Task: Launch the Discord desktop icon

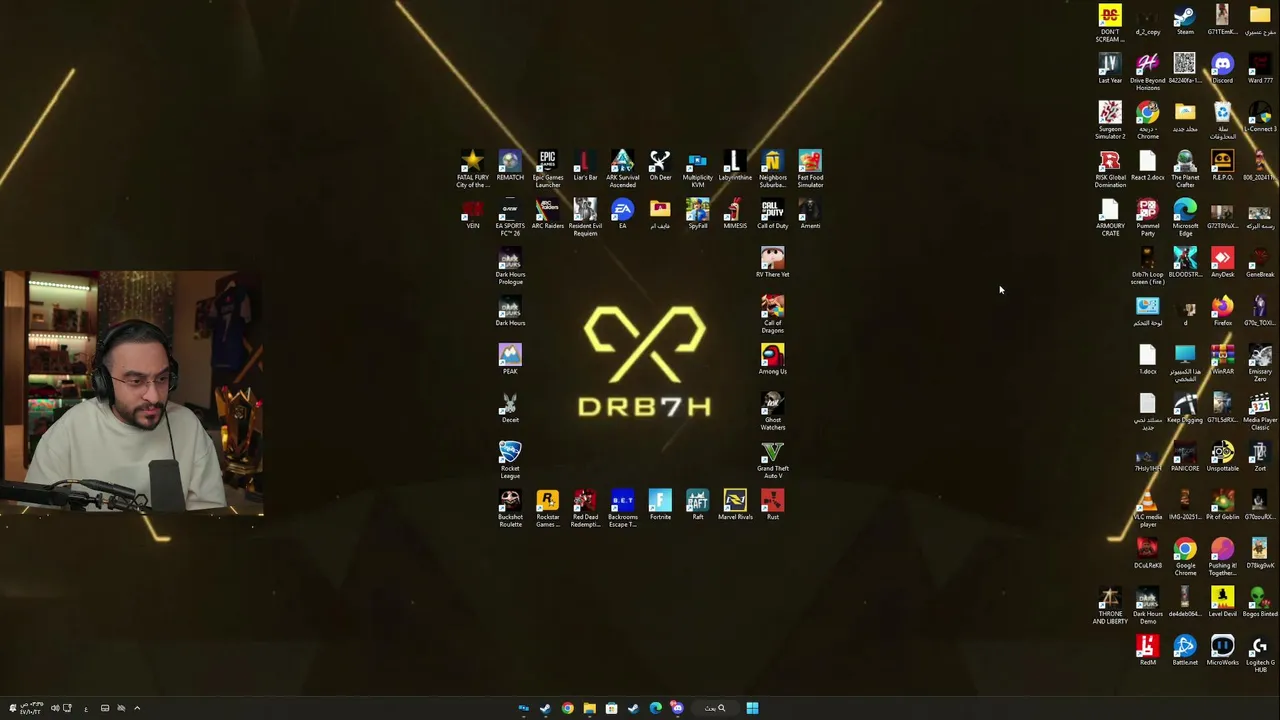Action: (x=1222, y=68)
